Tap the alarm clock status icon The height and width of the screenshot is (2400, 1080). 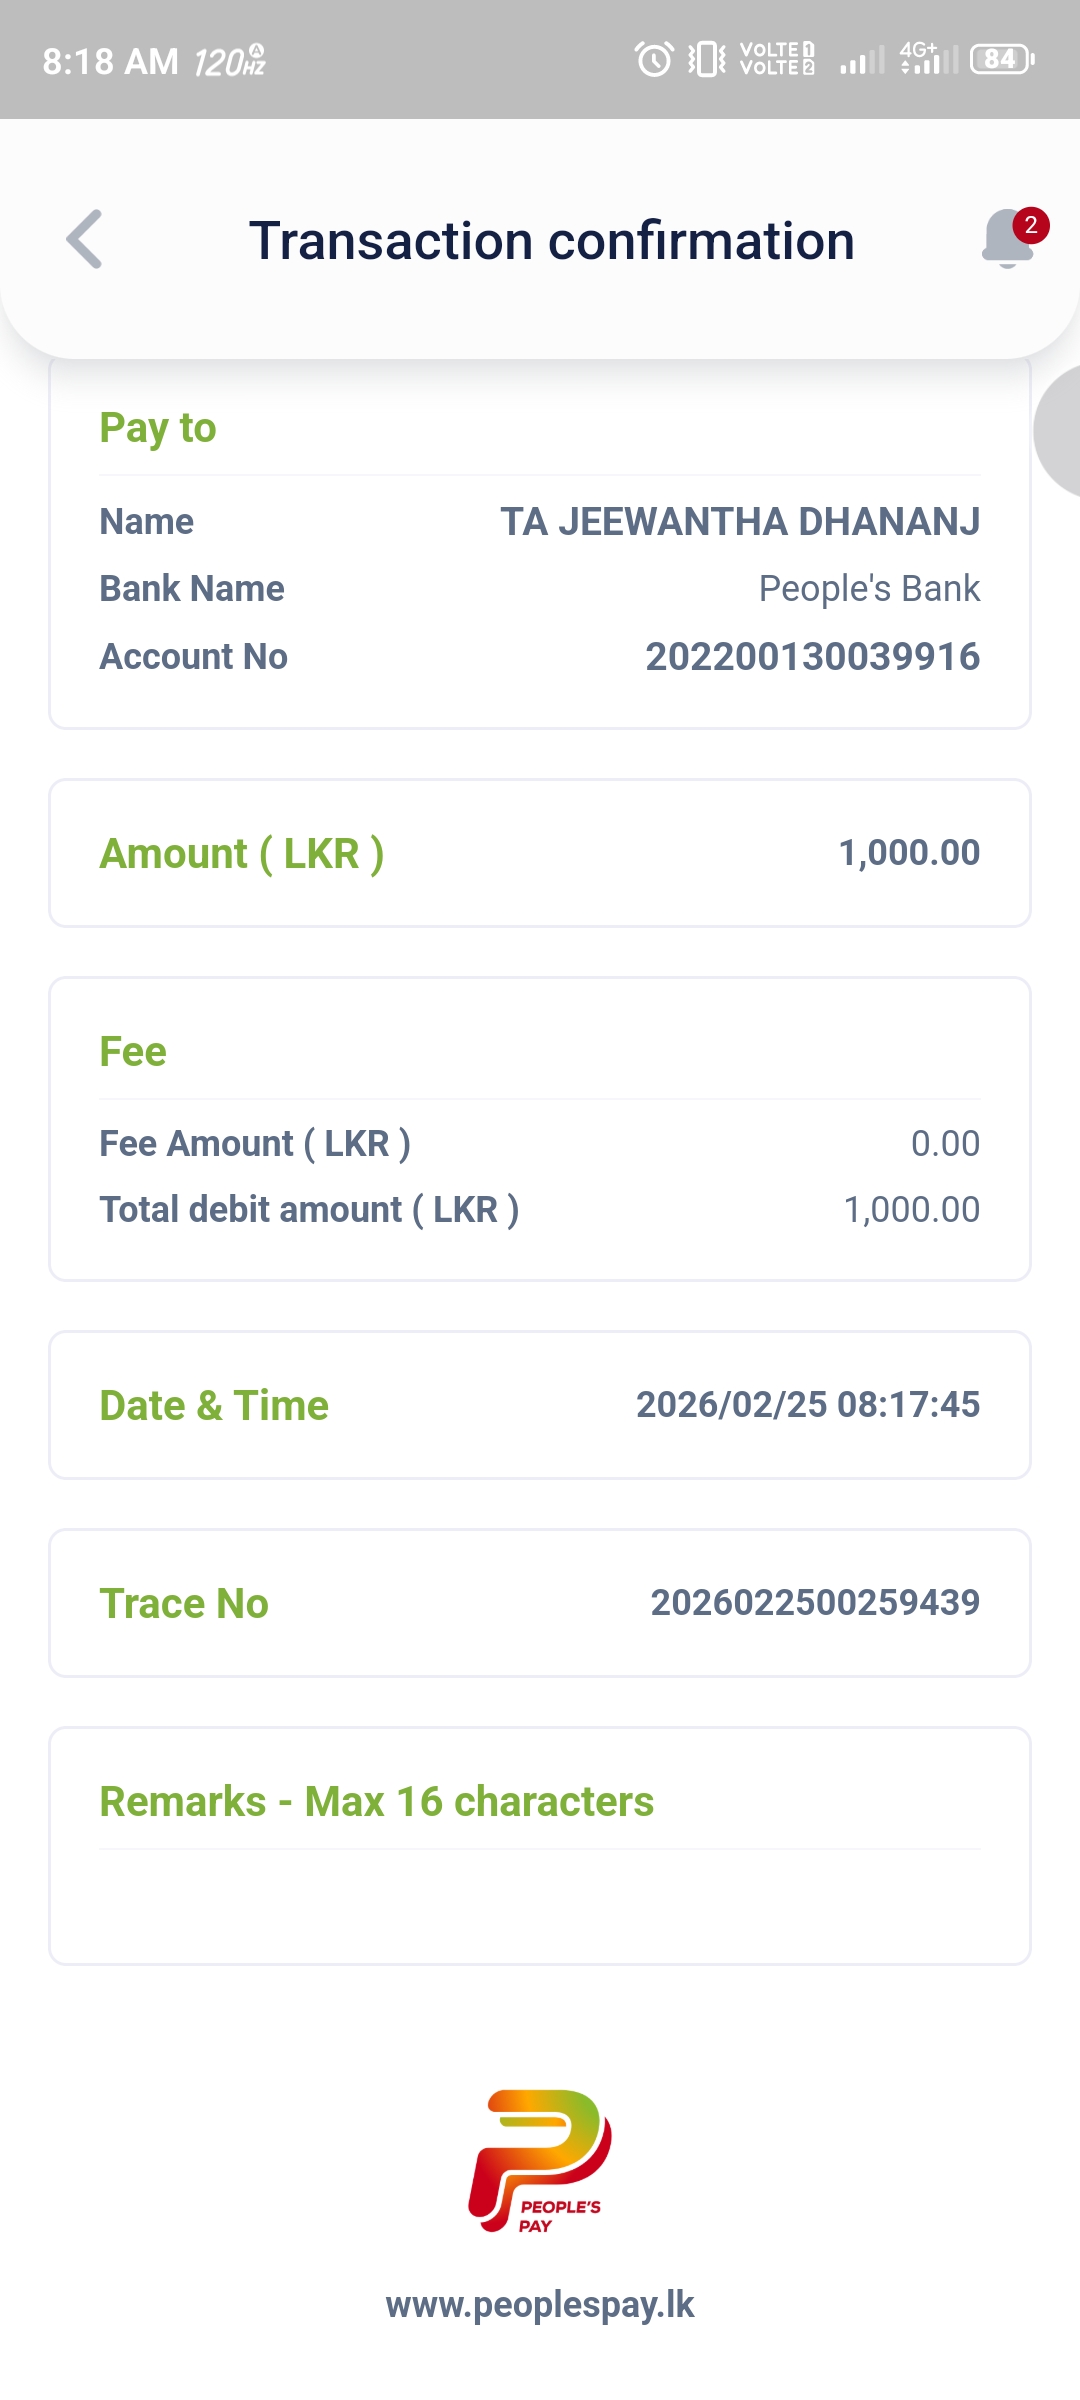coord(654,59)
